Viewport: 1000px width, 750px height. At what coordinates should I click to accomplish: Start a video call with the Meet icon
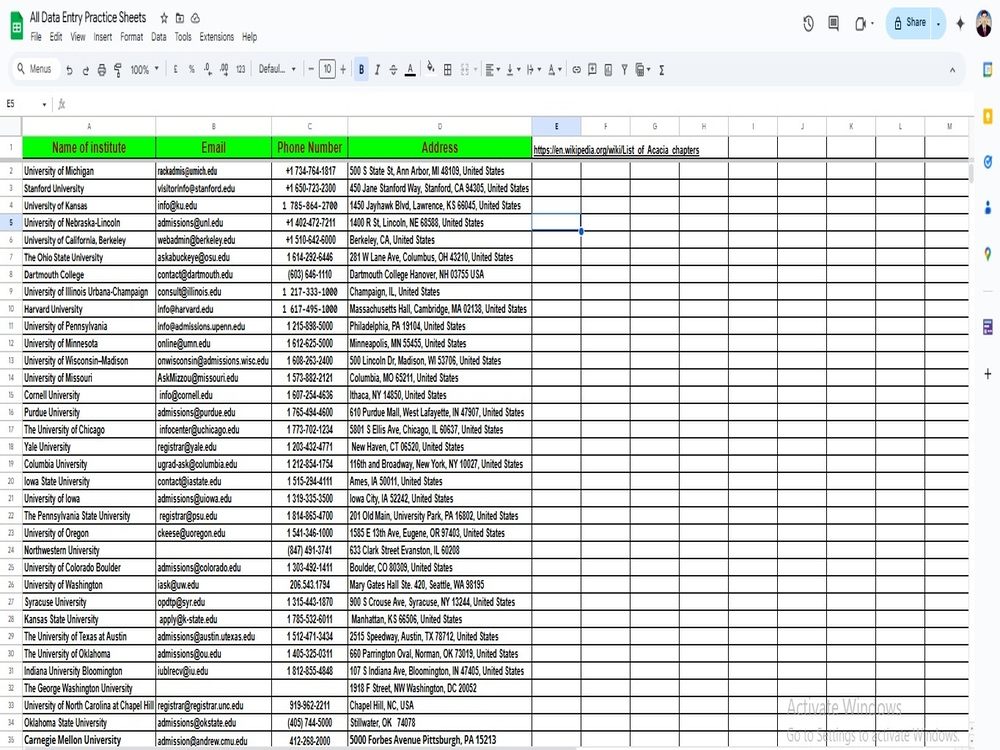pos(863,24)
